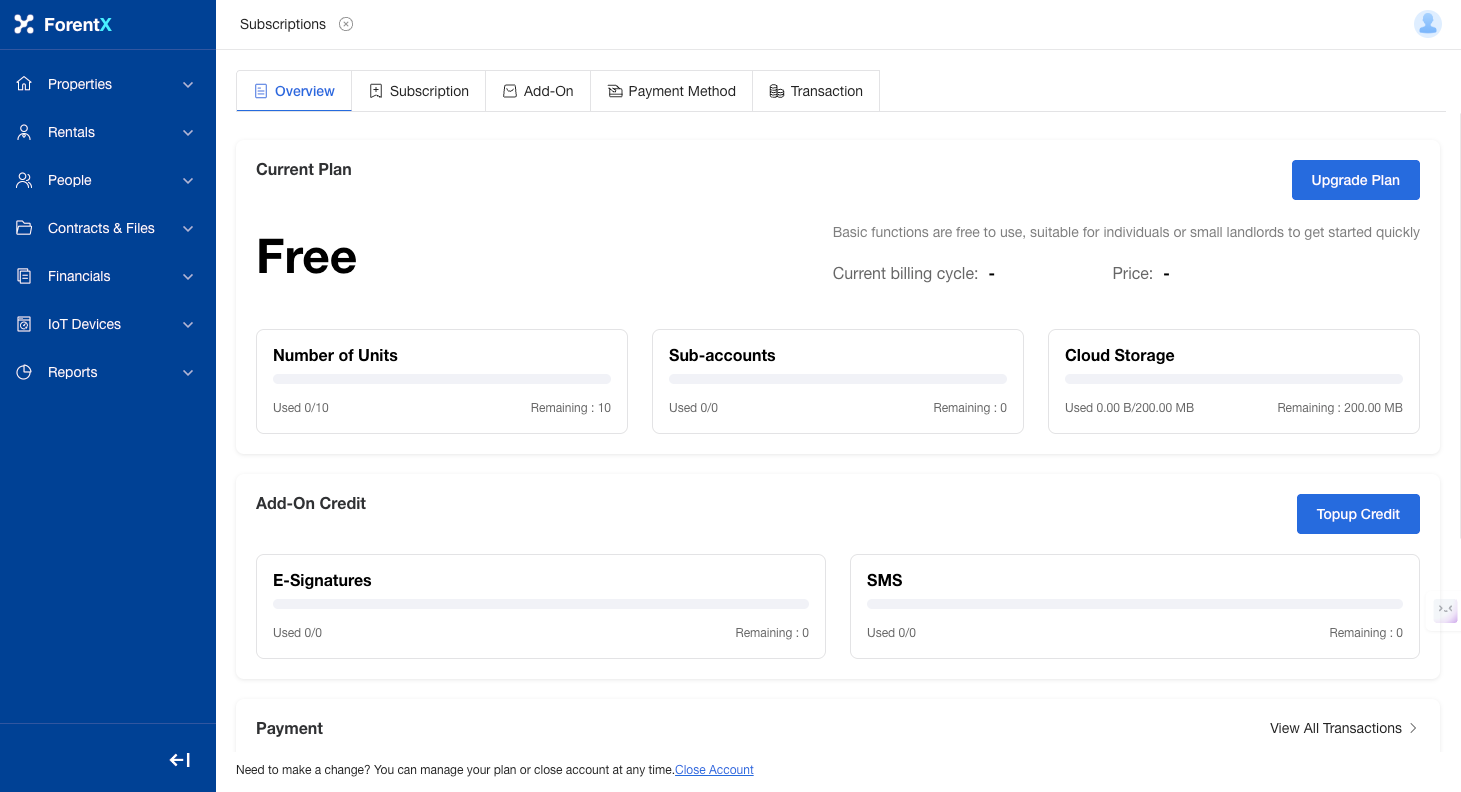1461x792 pixels.
Task: Expand the Financials menu chevron
Action: tap(188, 277)
